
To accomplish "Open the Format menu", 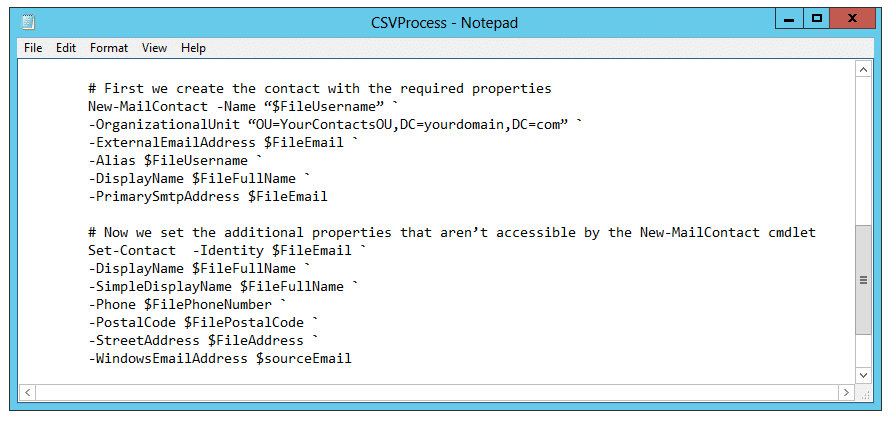I will (x=109, y=47).
